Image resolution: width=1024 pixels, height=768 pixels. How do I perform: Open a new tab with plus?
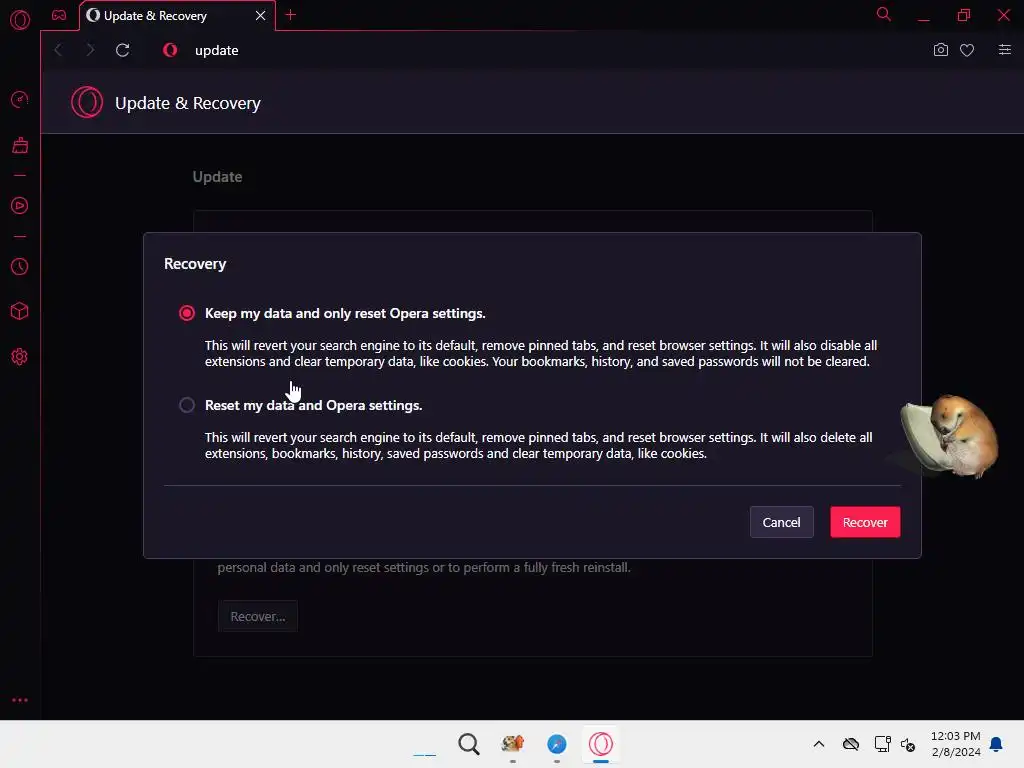(x=291, y=15)
